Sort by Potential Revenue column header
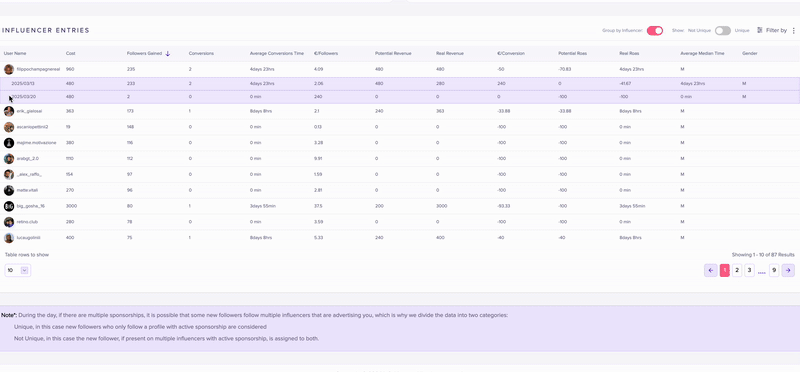800x372 pixels. 393,54
